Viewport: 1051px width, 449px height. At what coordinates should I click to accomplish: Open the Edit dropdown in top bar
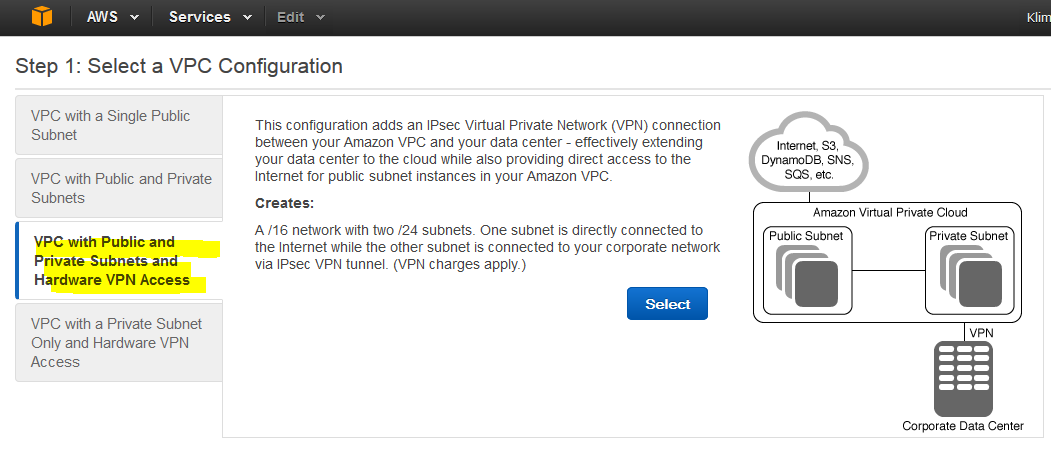pos(301,17)
